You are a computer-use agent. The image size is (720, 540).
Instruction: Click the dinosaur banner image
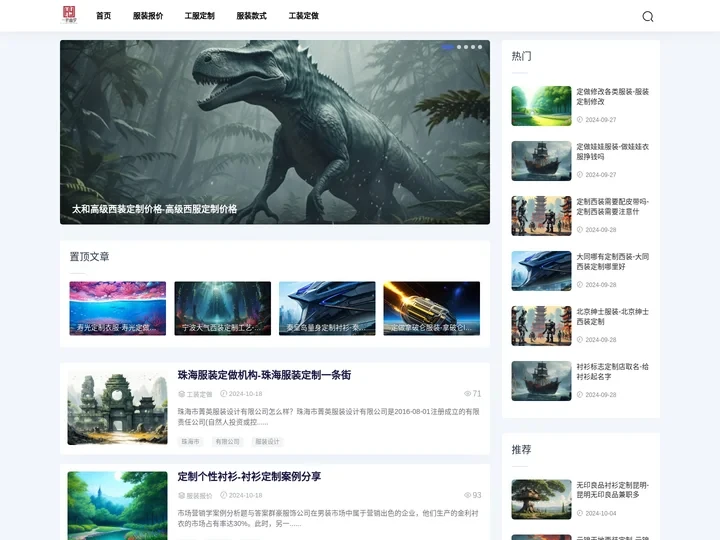click(274, 130)
